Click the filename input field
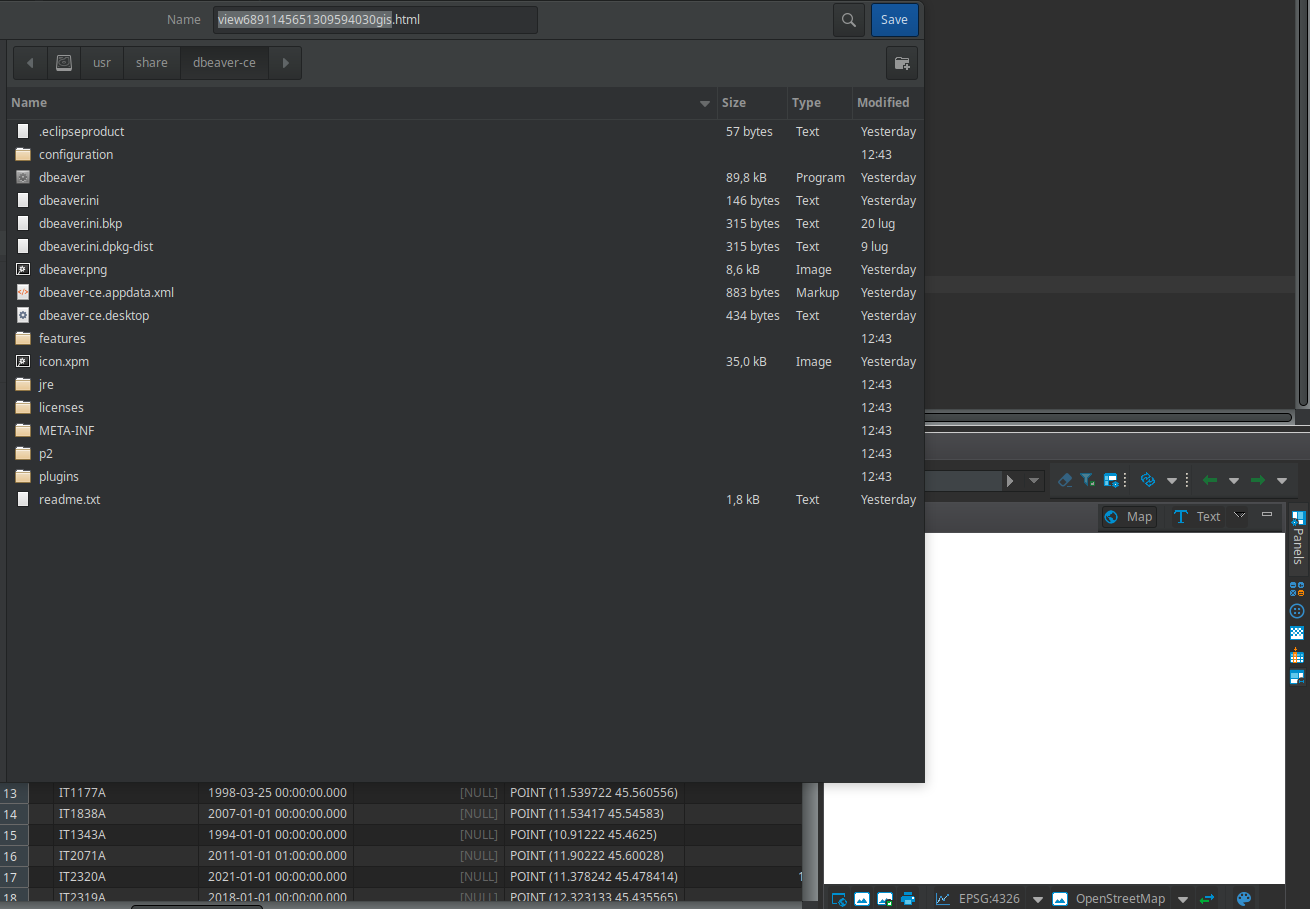This screenshot has width=1310, height=909. [375, 19]
